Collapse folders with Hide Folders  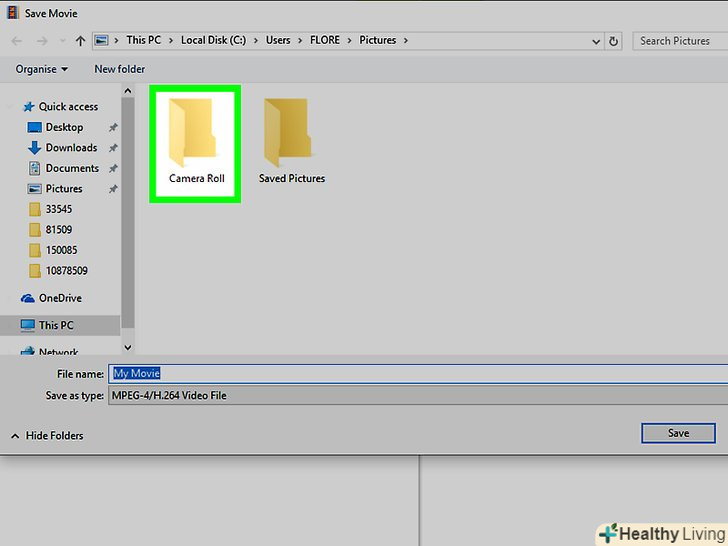(47, 436)
